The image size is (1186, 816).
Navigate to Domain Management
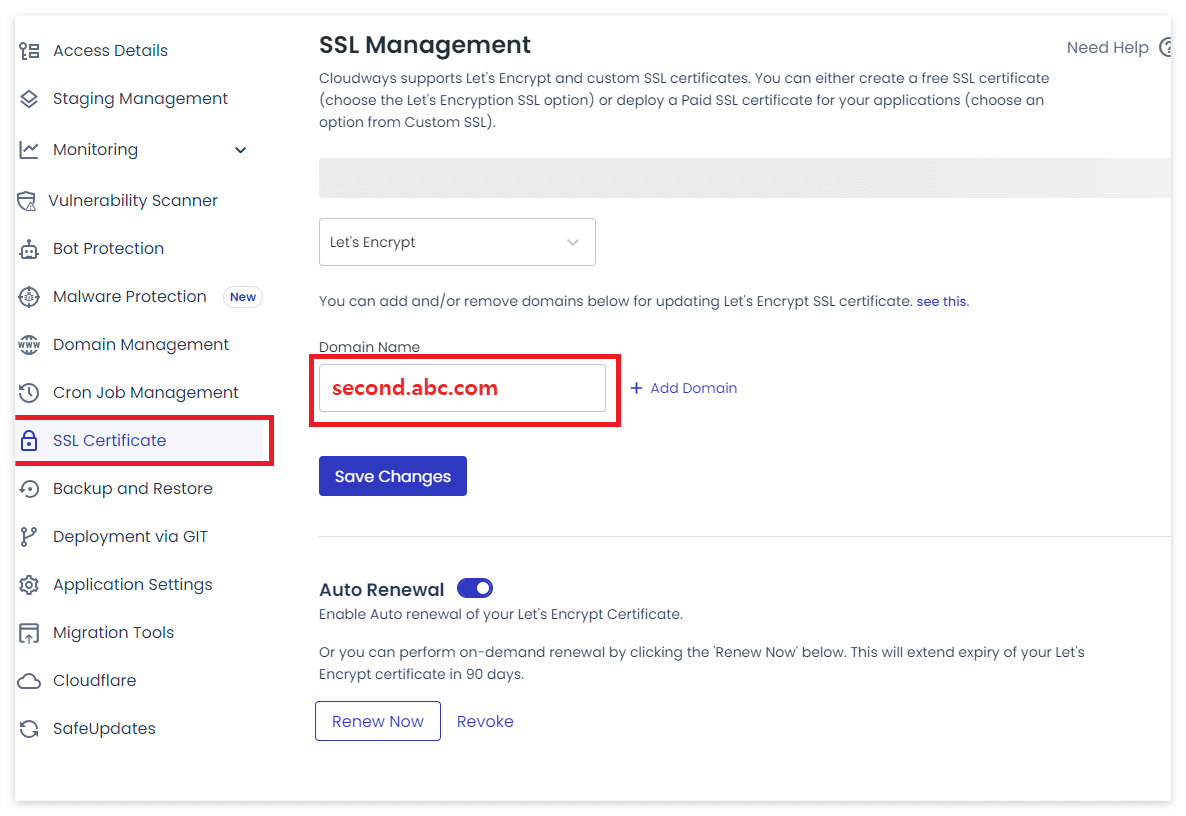pyautogui.click(x=141, y=345)
